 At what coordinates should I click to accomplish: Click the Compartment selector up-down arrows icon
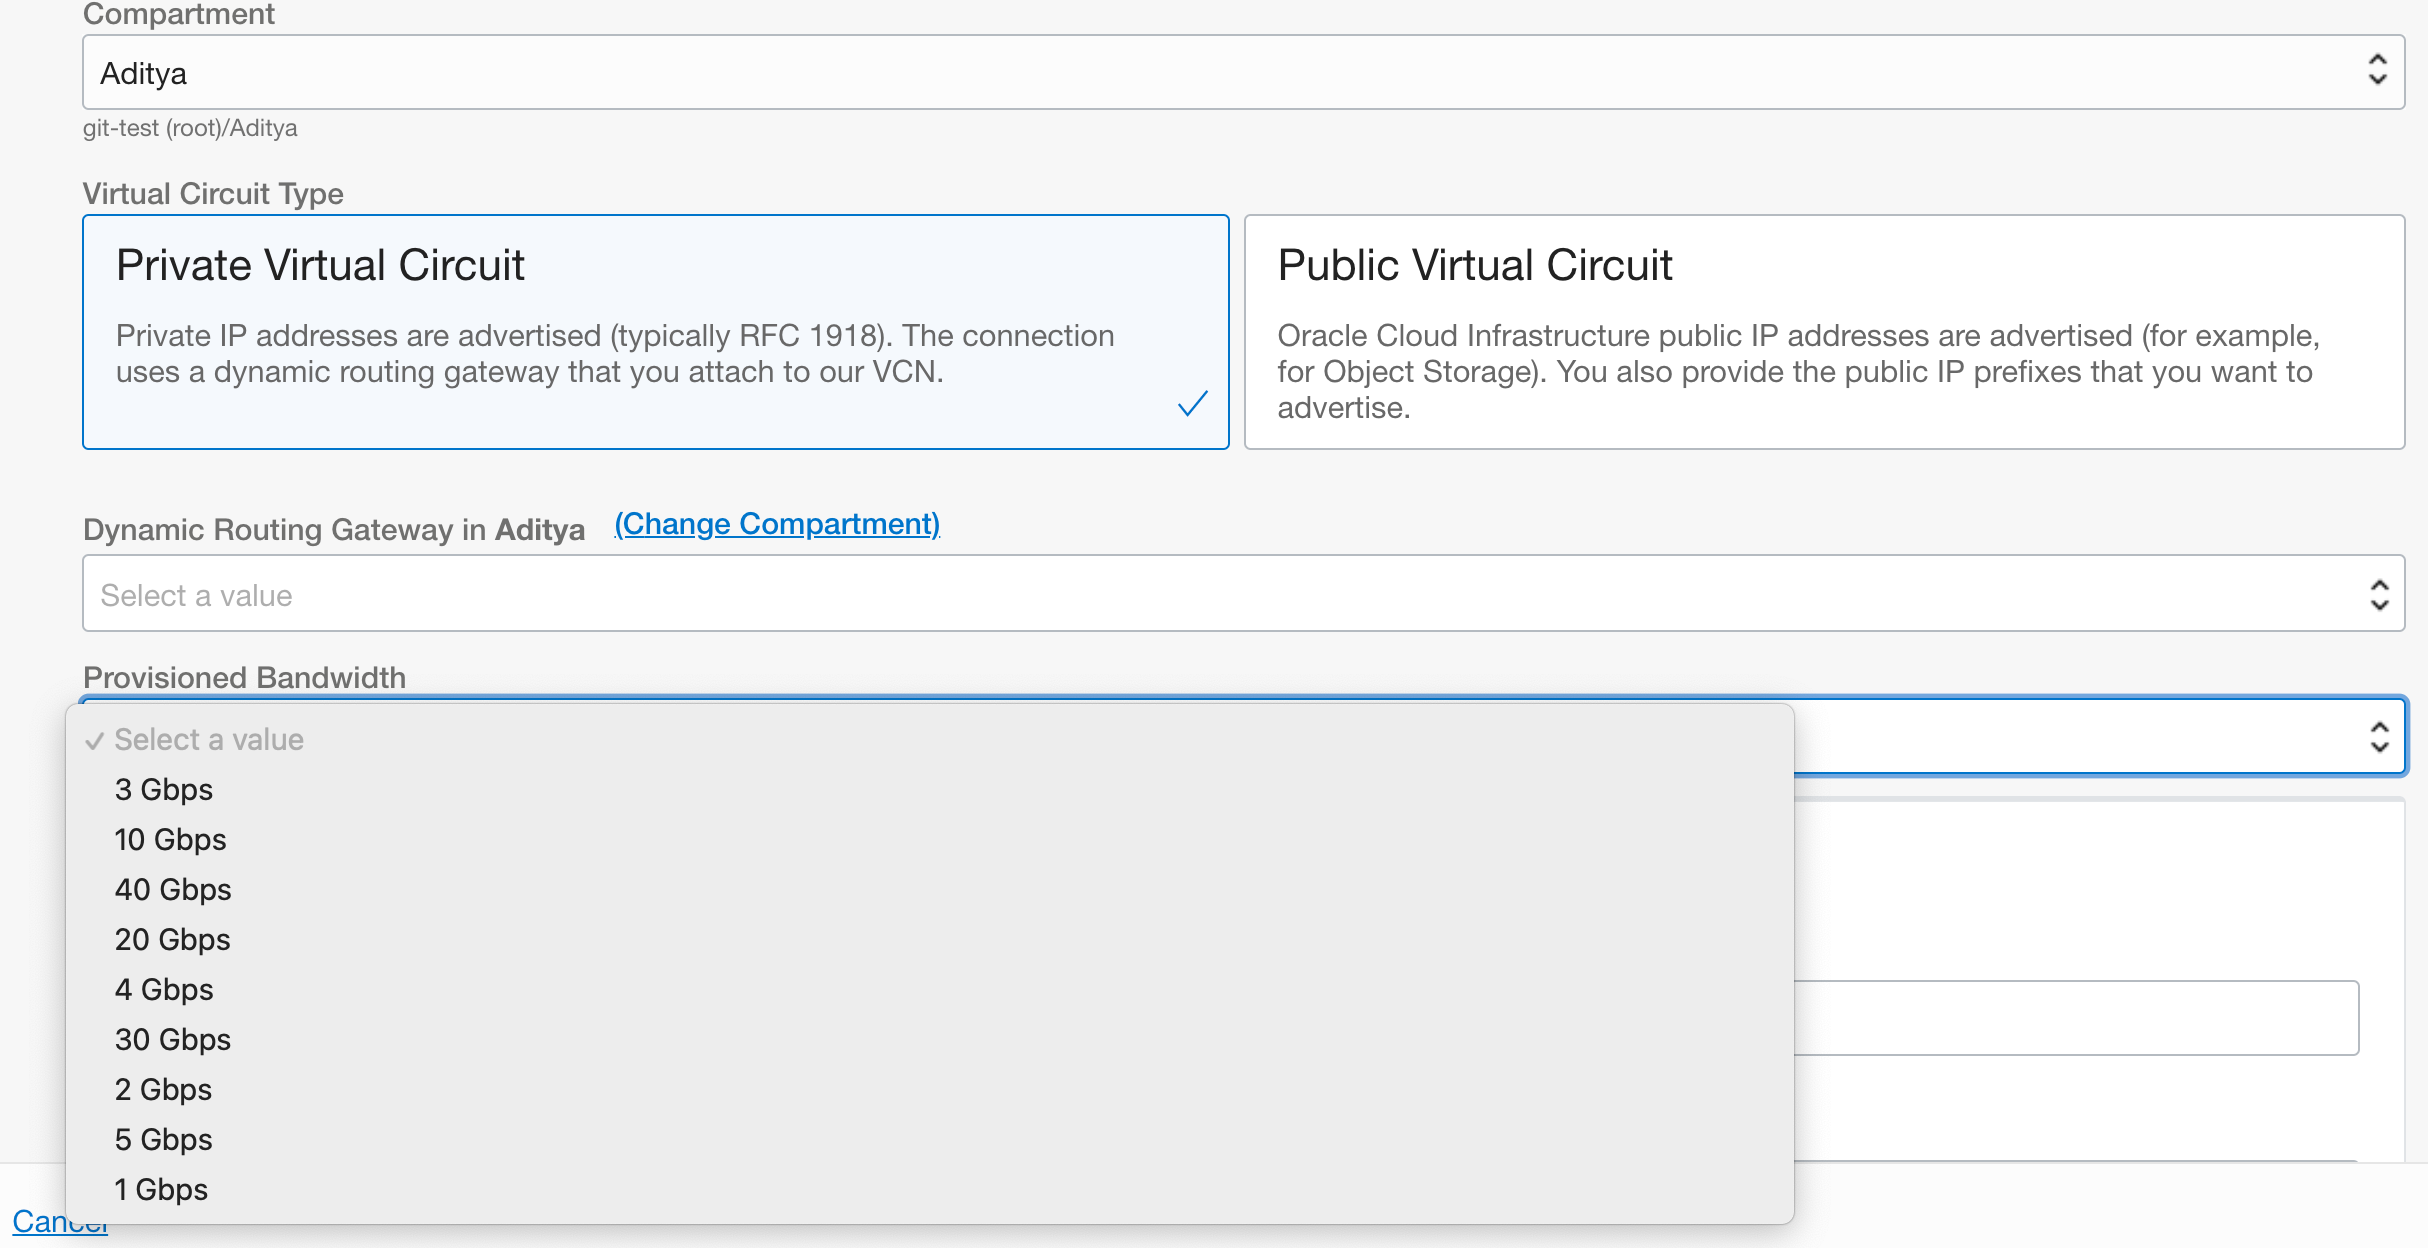2377,70
